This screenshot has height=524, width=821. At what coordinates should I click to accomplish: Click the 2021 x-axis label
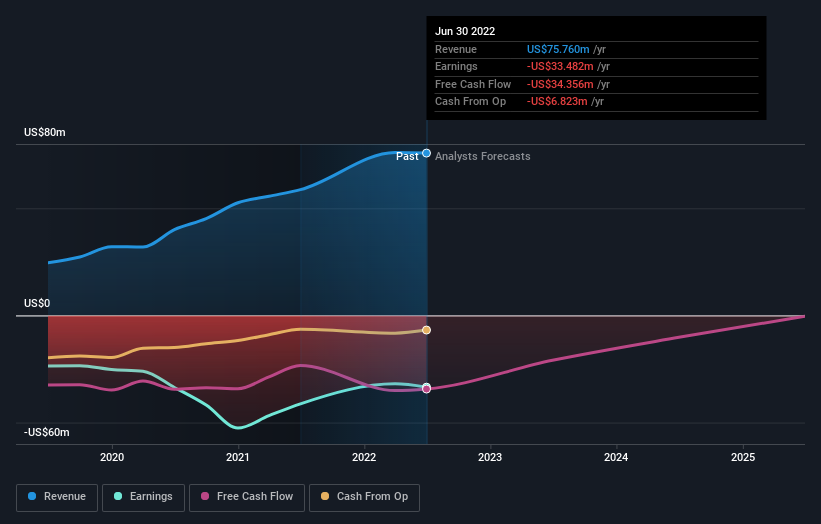238,458
